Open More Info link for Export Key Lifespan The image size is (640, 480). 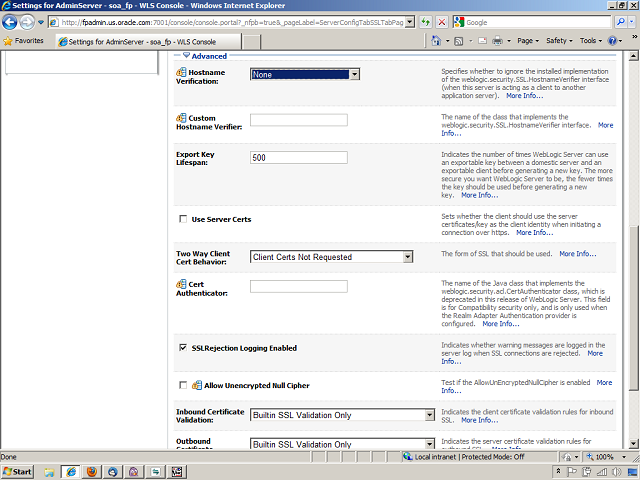(x=480, y=195)
